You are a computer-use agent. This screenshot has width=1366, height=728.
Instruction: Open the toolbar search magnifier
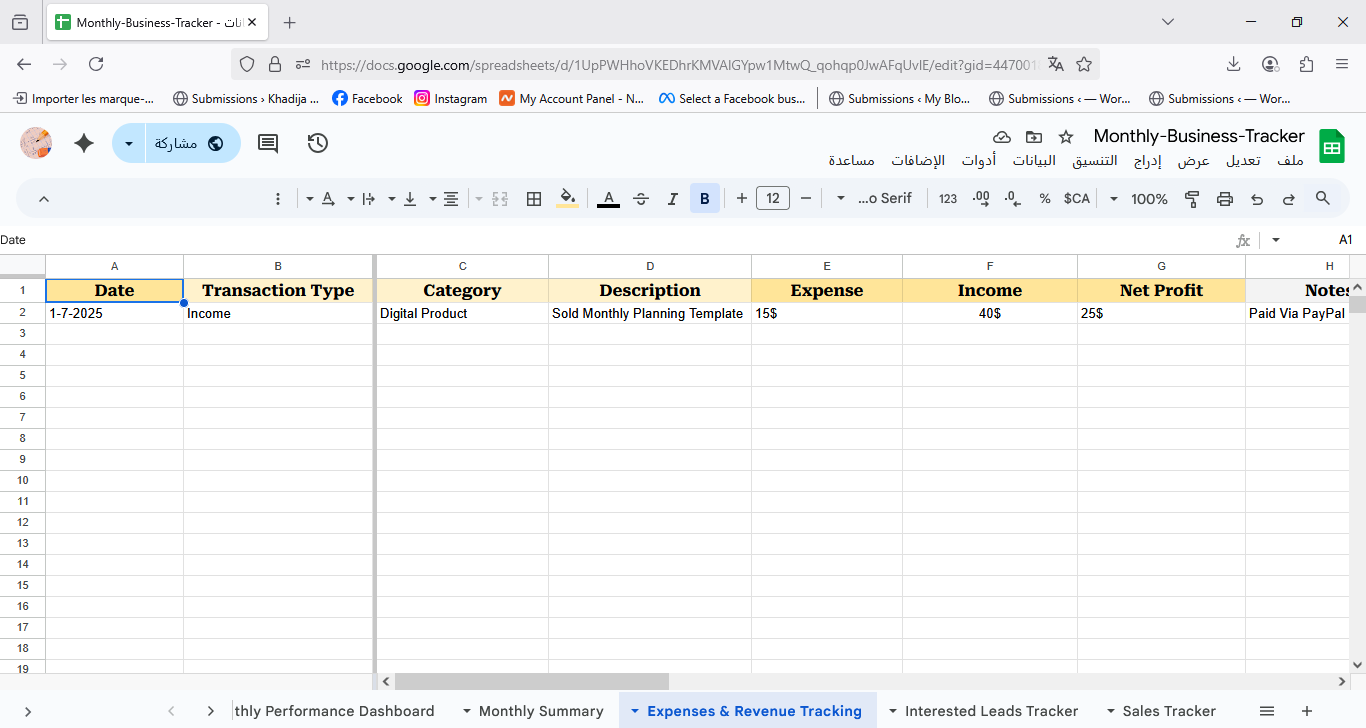tap(1323, 199)
